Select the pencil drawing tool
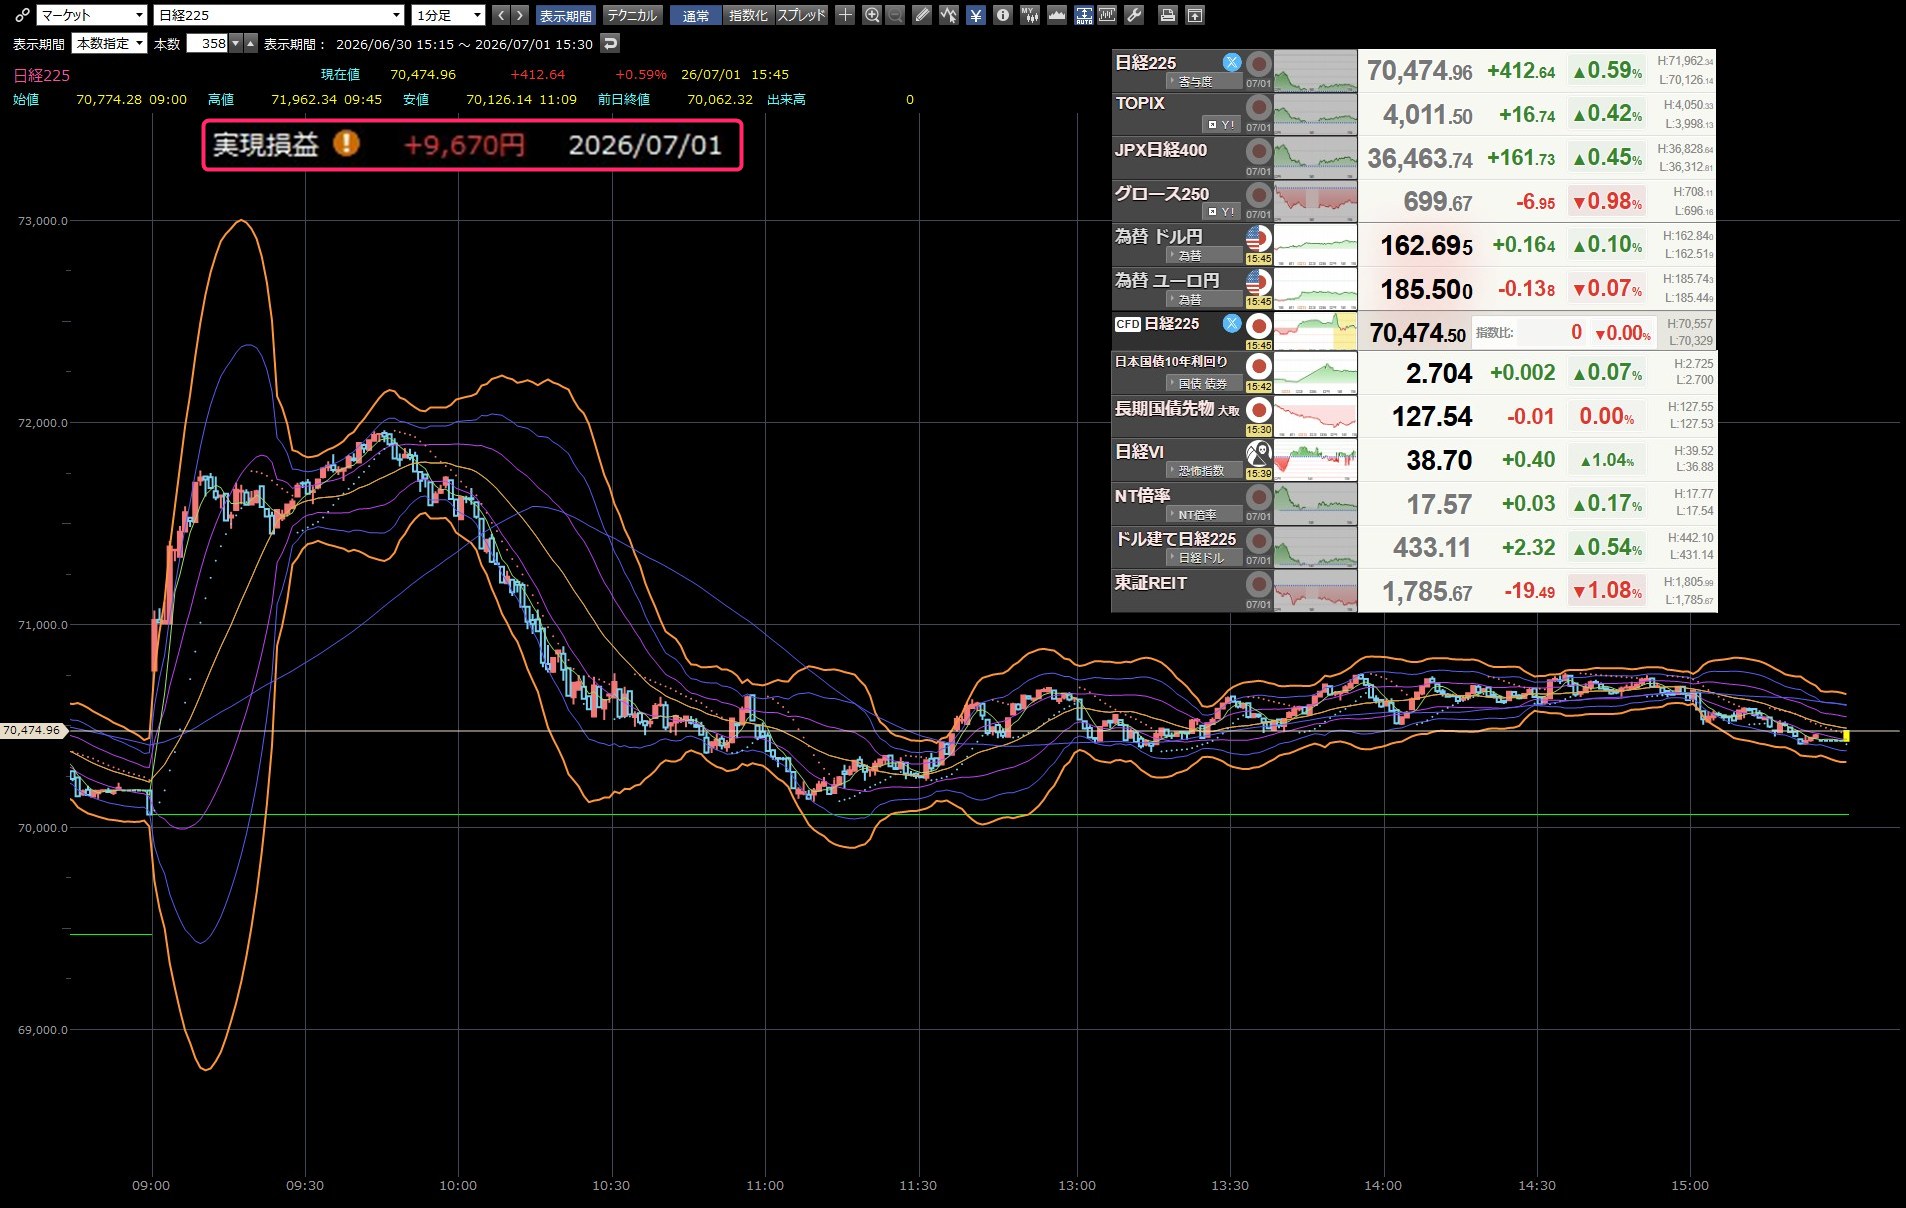The height and width of the screenshot is (1208, 1906). click(922, 15)
